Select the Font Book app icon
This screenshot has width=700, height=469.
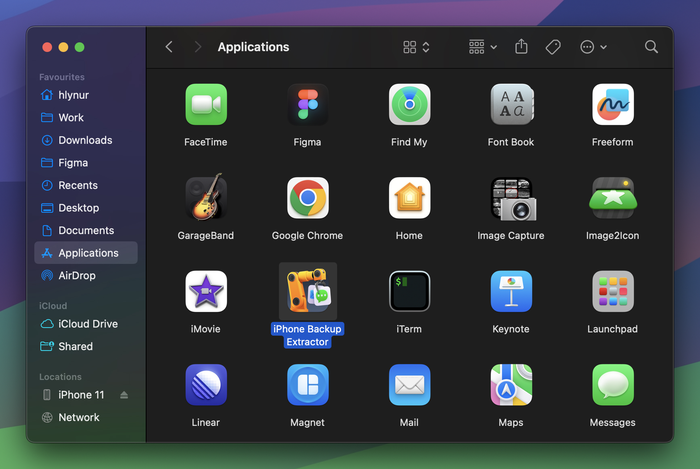(511, 104)
